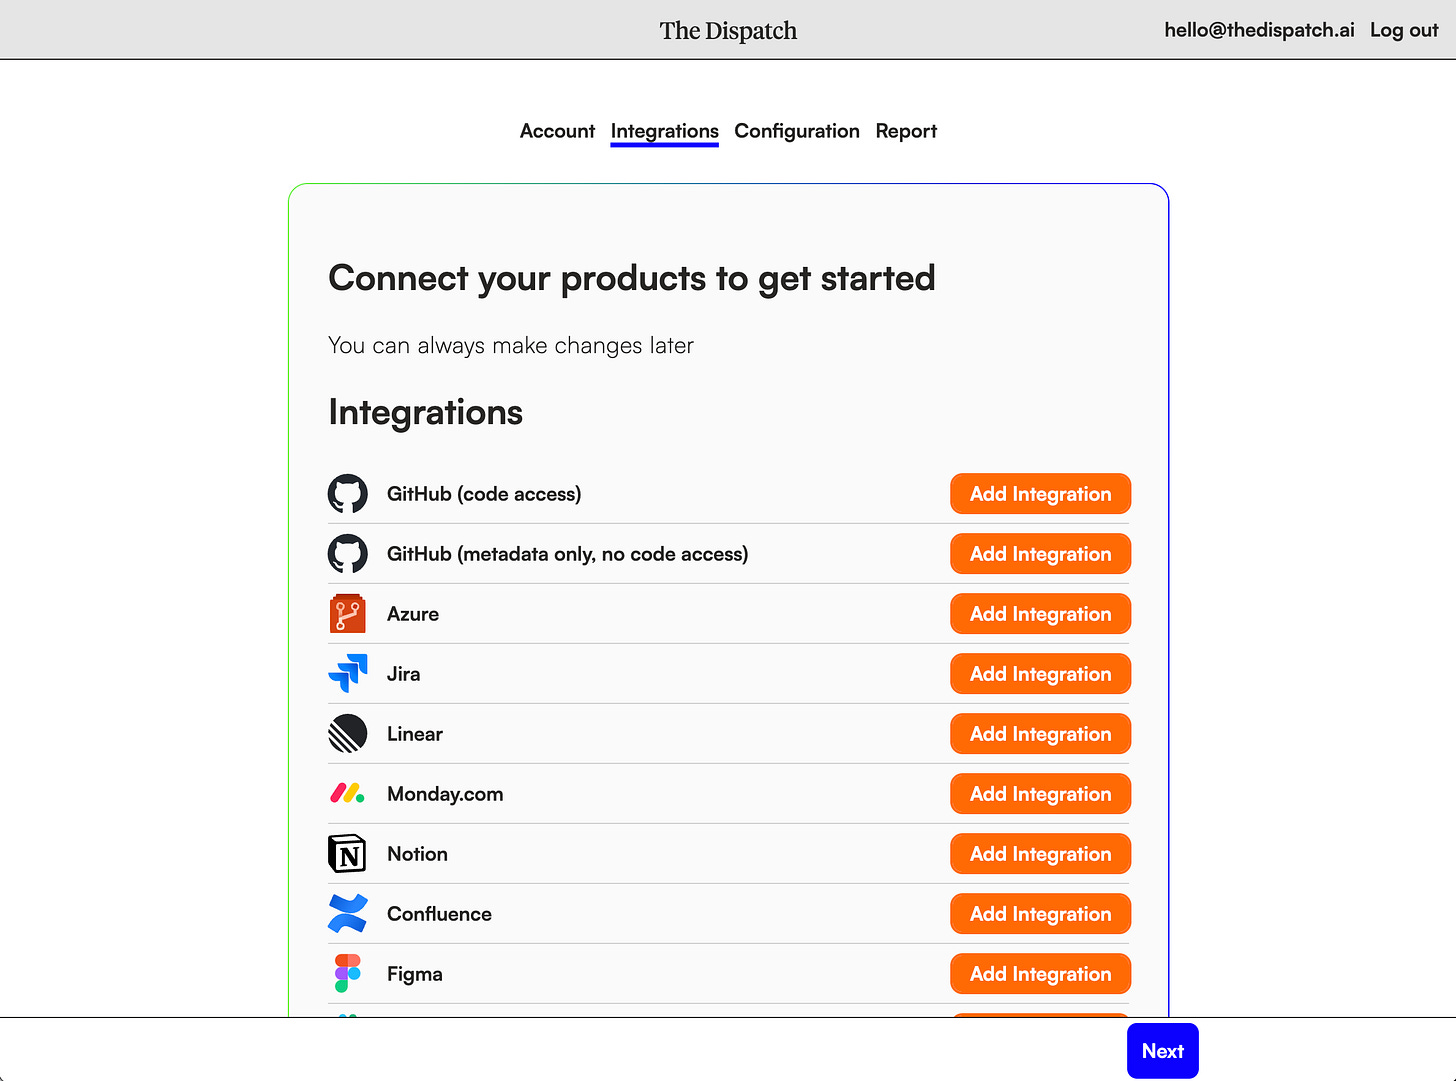
Task: Switch to the Configuration tab
Action: (797, 131)
